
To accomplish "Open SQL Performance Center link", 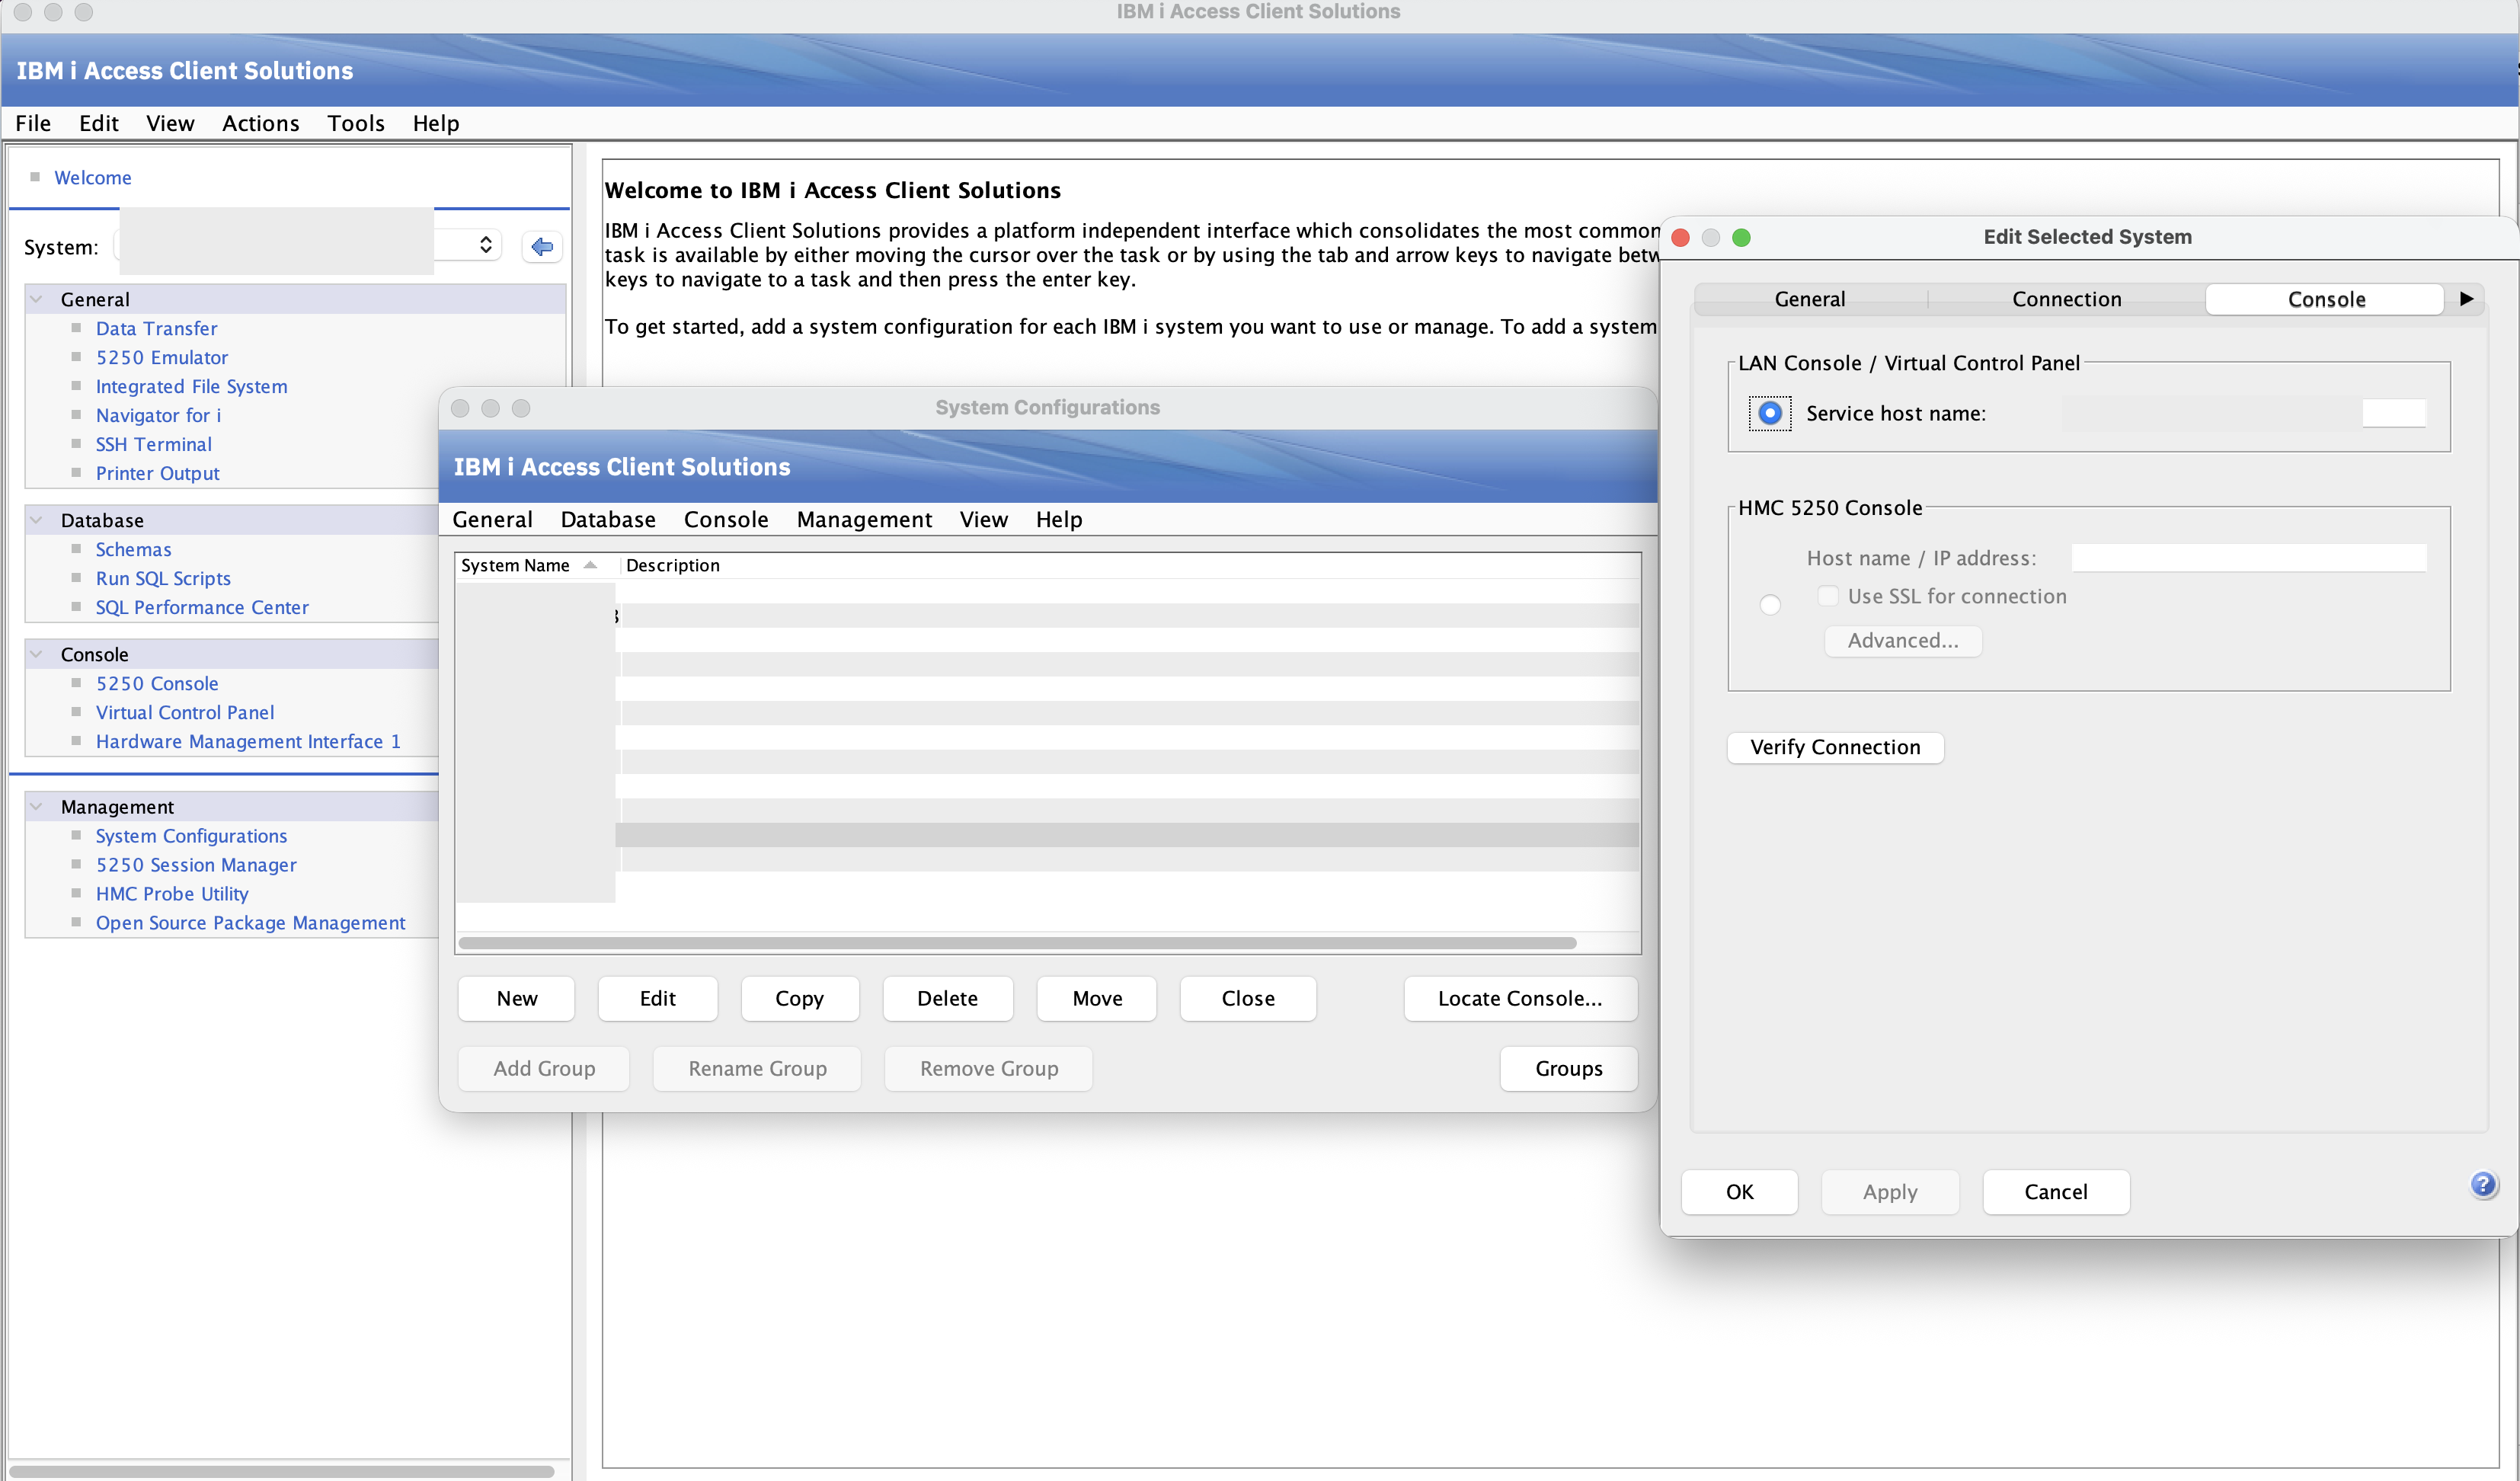I will coord(202,607).
